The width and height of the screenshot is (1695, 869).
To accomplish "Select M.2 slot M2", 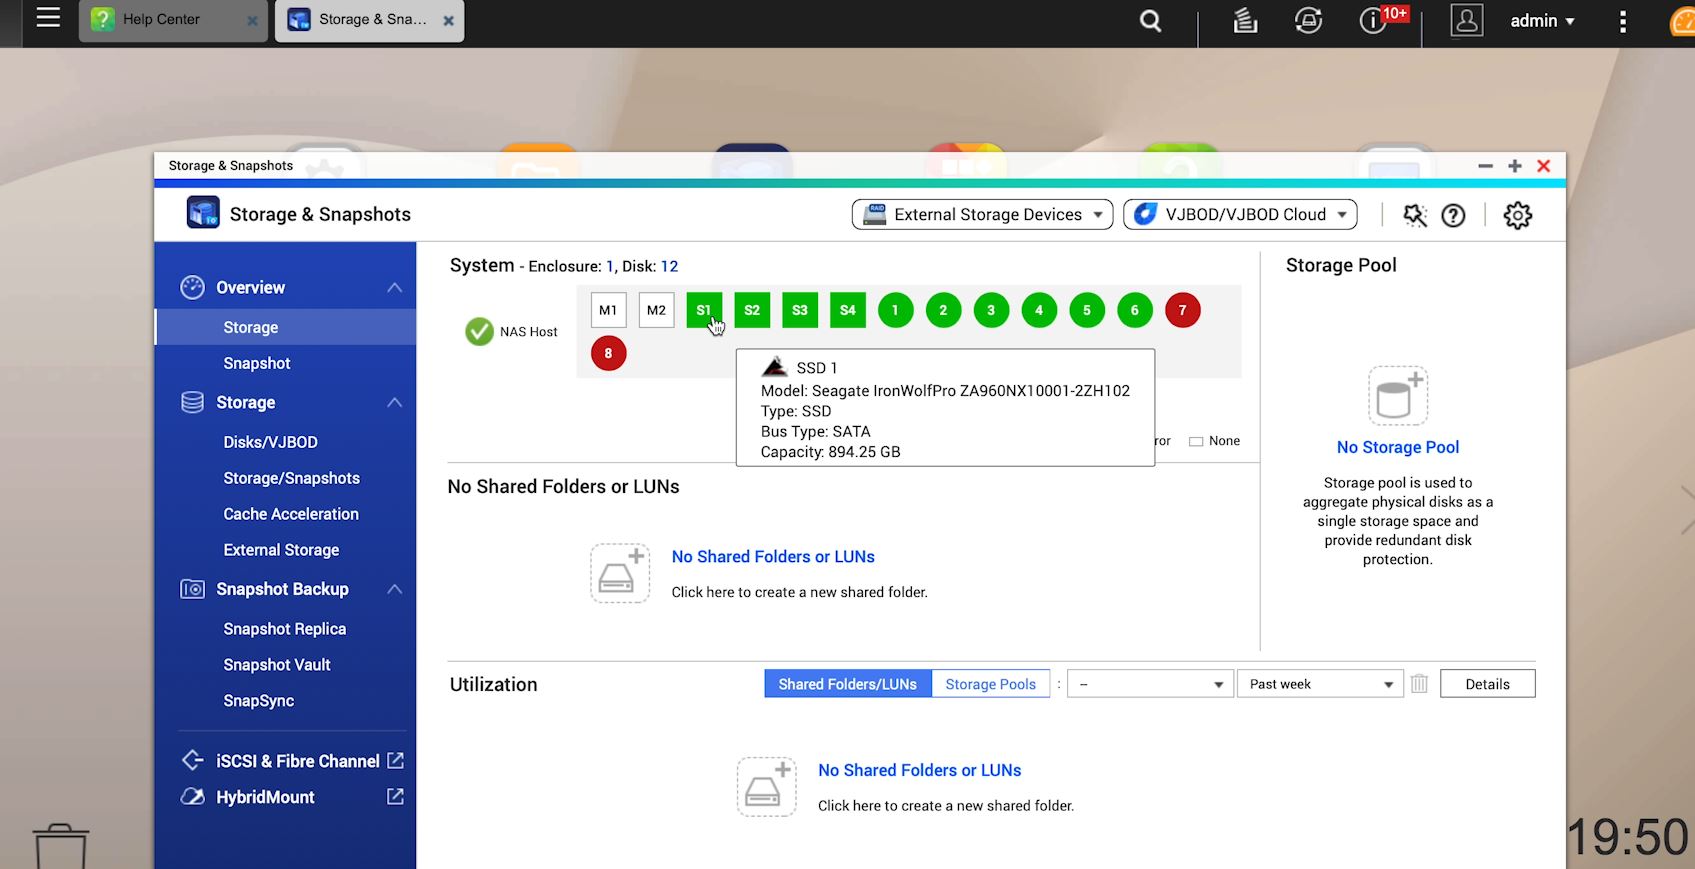I will click(x=656, y=310).
